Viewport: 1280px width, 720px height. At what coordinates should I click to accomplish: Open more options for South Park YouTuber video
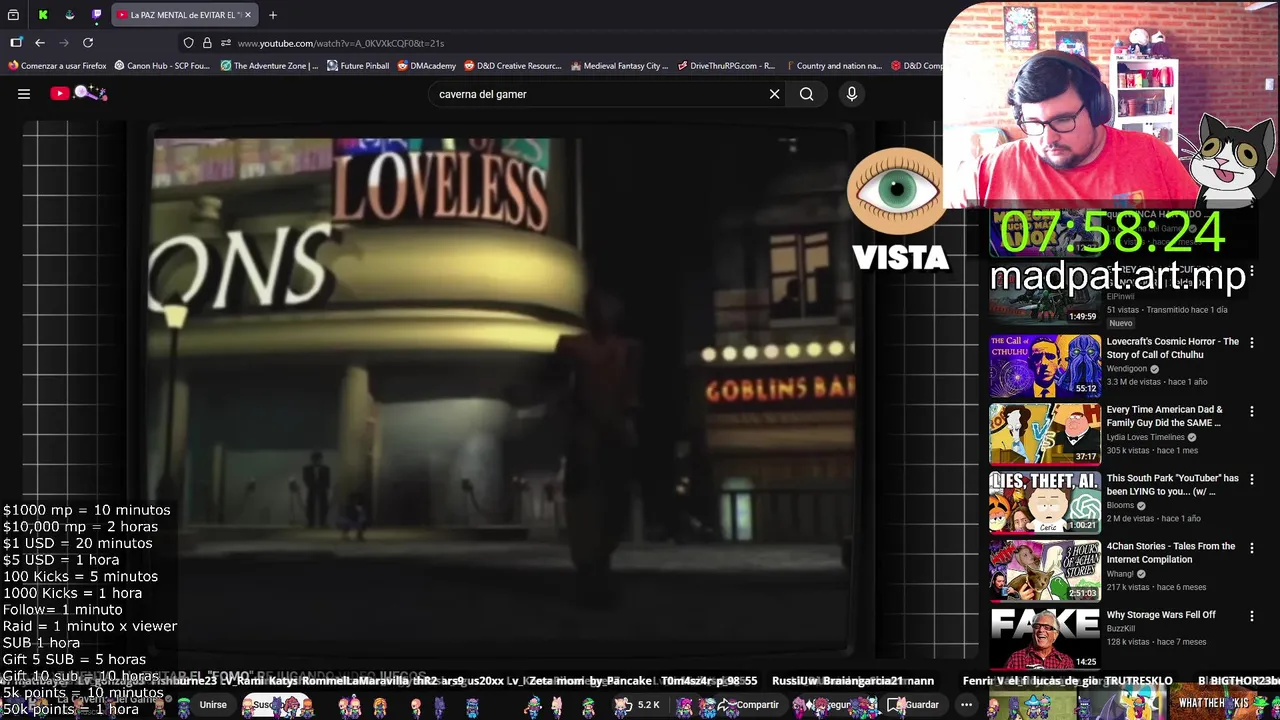[1251, 480]
